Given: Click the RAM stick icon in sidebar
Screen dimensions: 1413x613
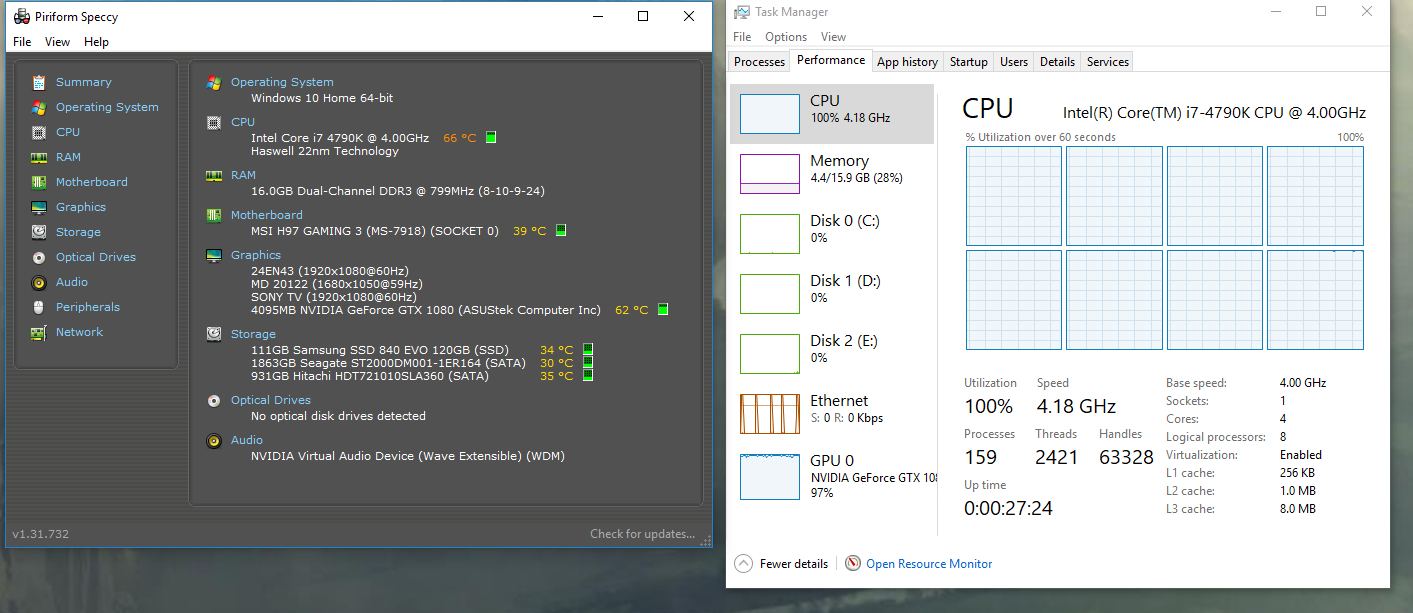Looking at the screenshot, I should click(39, 157).
